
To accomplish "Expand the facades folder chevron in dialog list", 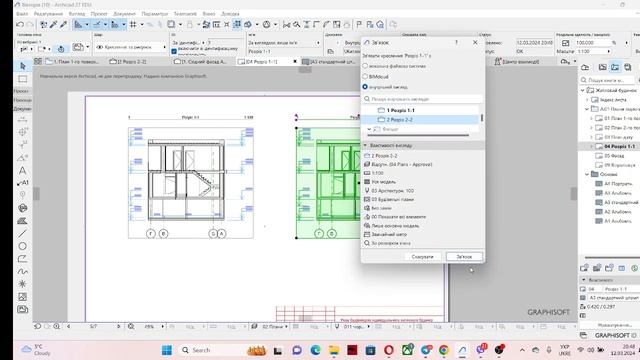I will pyautogui.click(x=369, y=129).
